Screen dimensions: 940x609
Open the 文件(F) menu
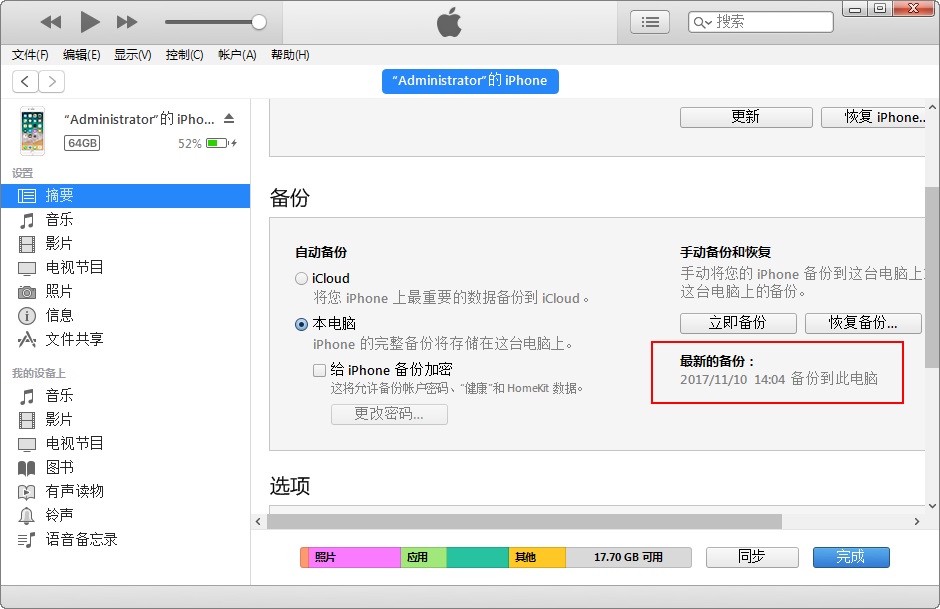click(30, 55)
